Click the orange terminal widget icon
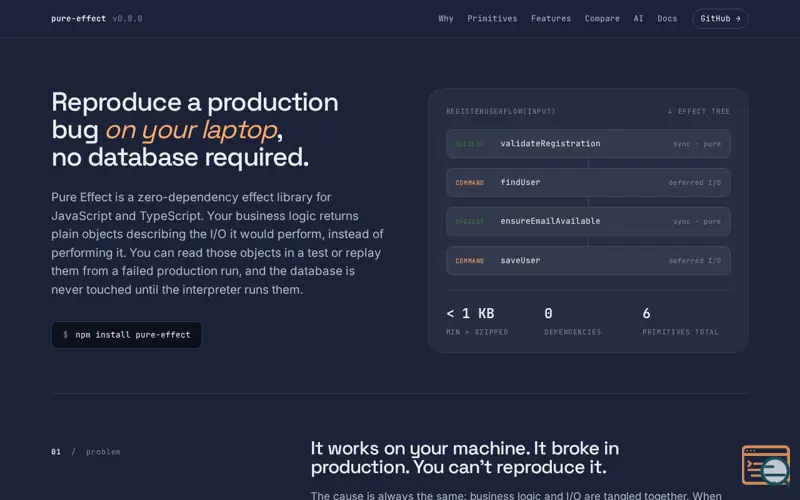Screen dimensions: 800x500 765,465
